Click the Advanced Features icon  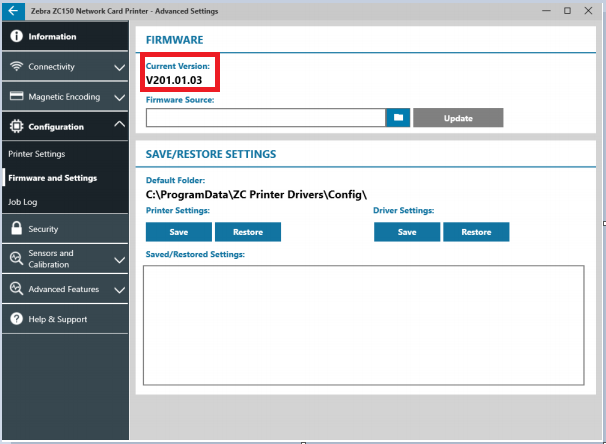click(x=17, y=289)
